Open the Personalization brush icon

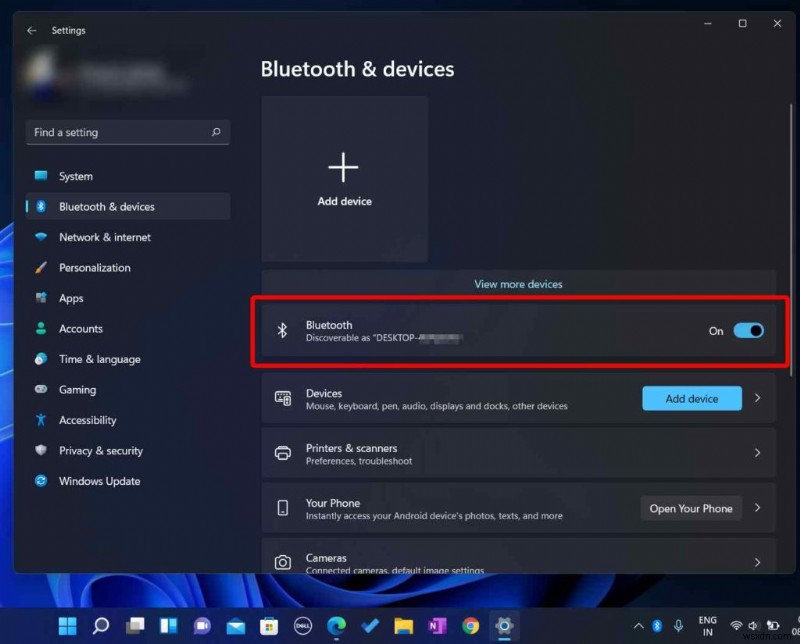point(41,268)
